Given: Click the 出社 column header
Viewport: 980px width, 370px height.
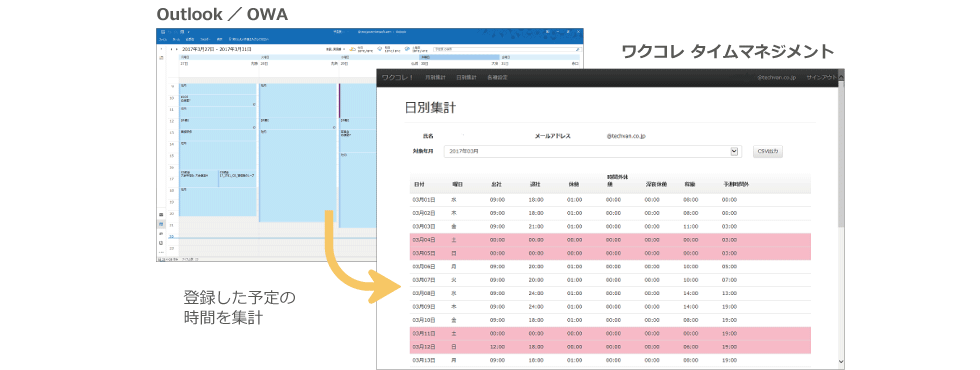Looking at the screenshot, I should [496, 184].
